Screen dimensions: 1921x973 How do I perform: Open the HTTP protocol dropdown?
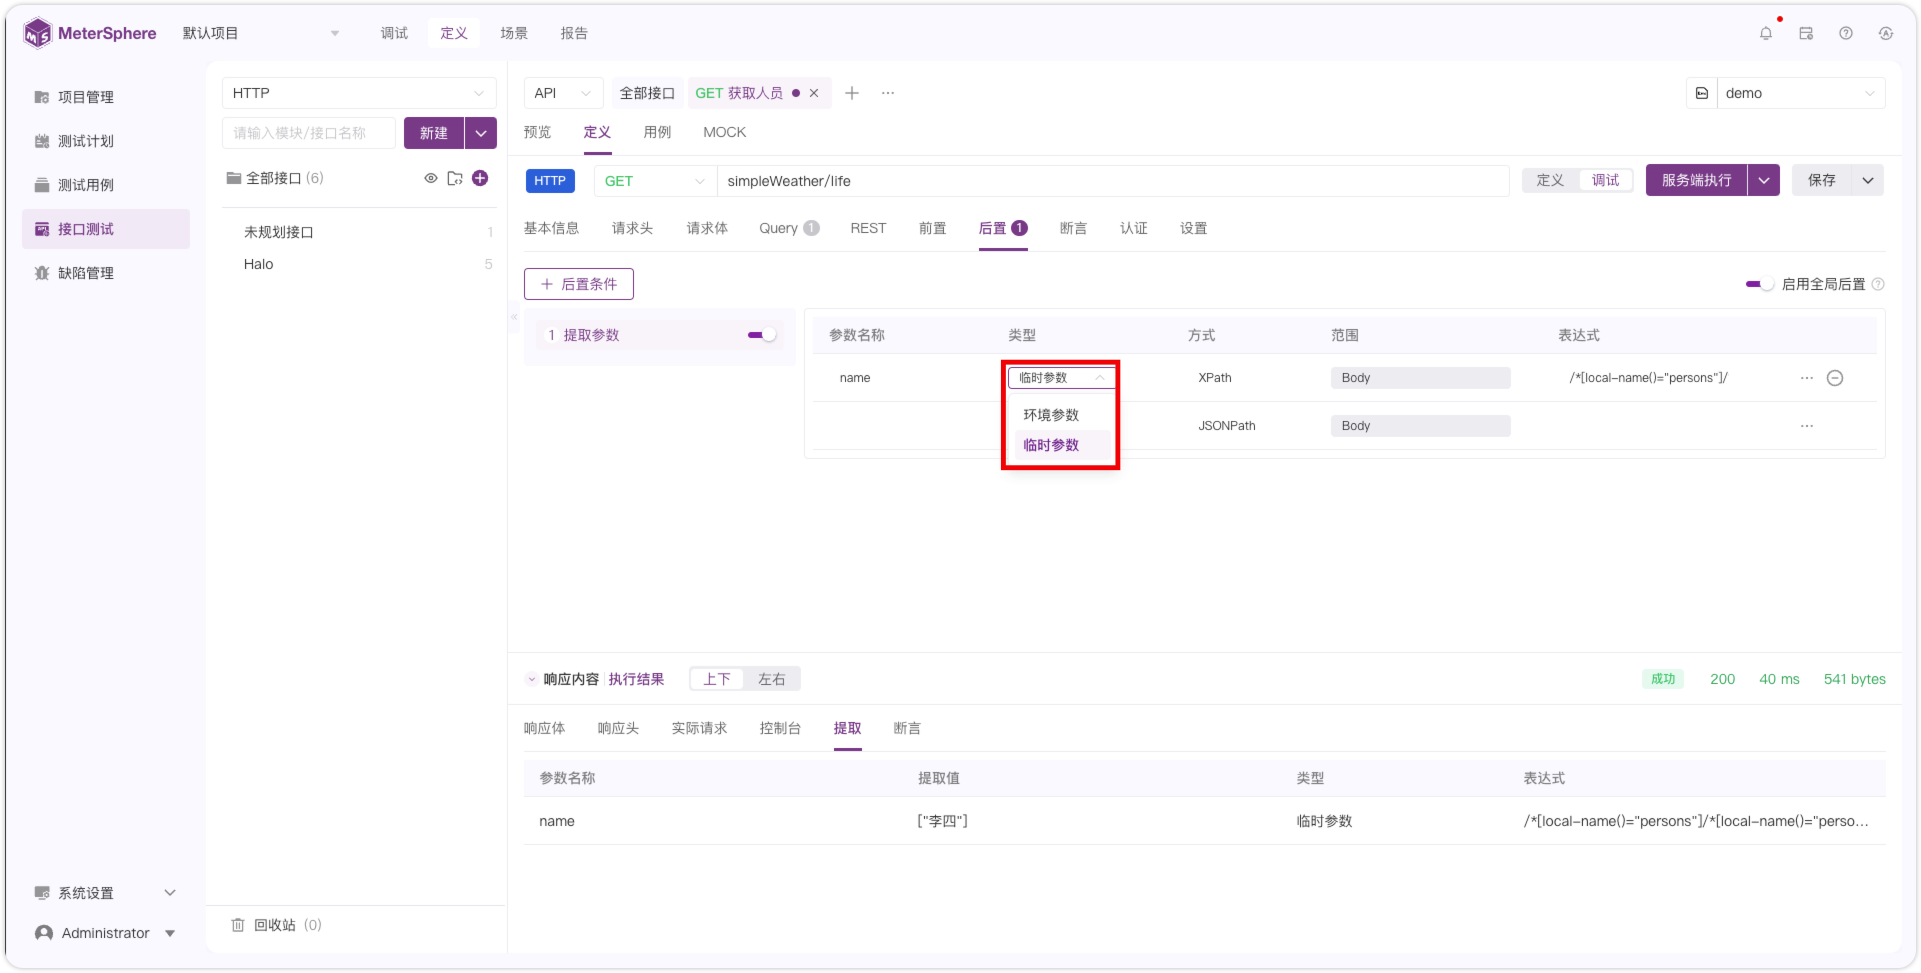[x=359, y=93]
